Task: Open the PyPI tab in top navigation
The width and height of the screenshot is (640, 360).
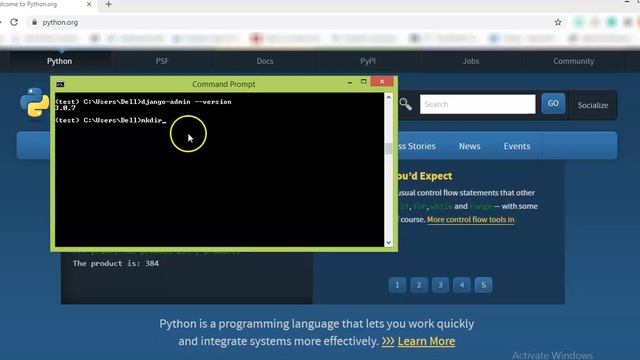Action: coord(368,61)
